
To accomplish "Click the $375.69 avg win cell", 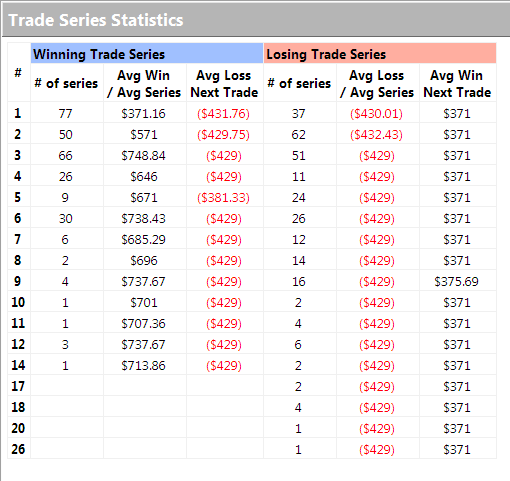I will [457, 282].
